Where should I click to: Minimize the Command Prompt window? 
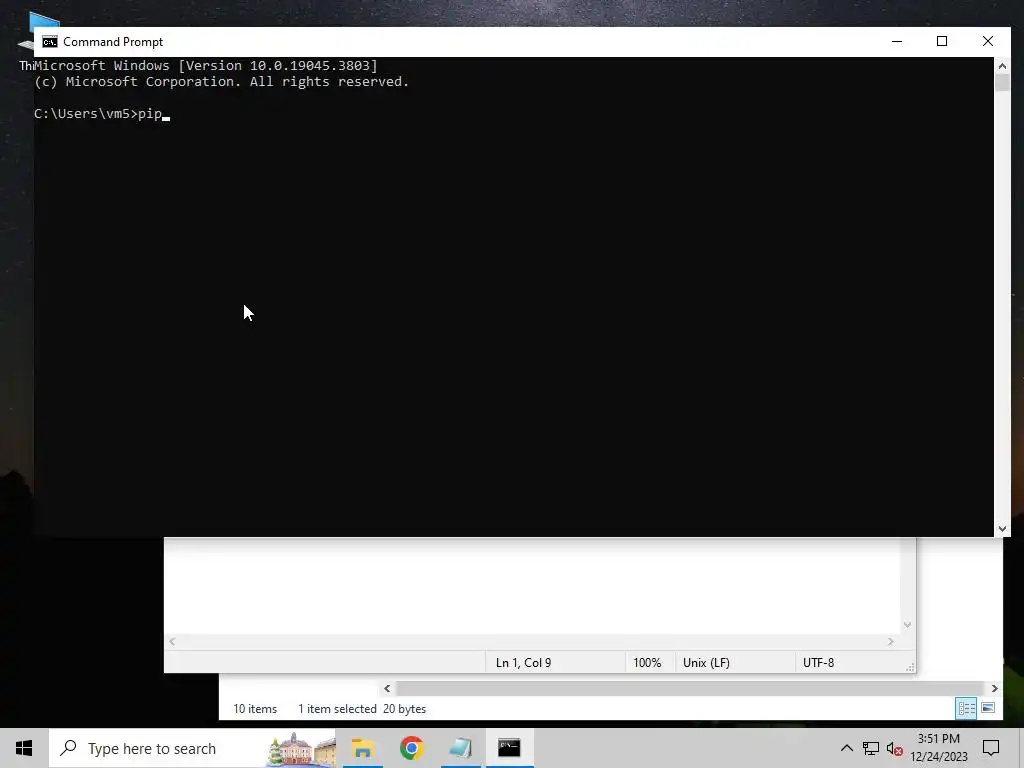897,42
